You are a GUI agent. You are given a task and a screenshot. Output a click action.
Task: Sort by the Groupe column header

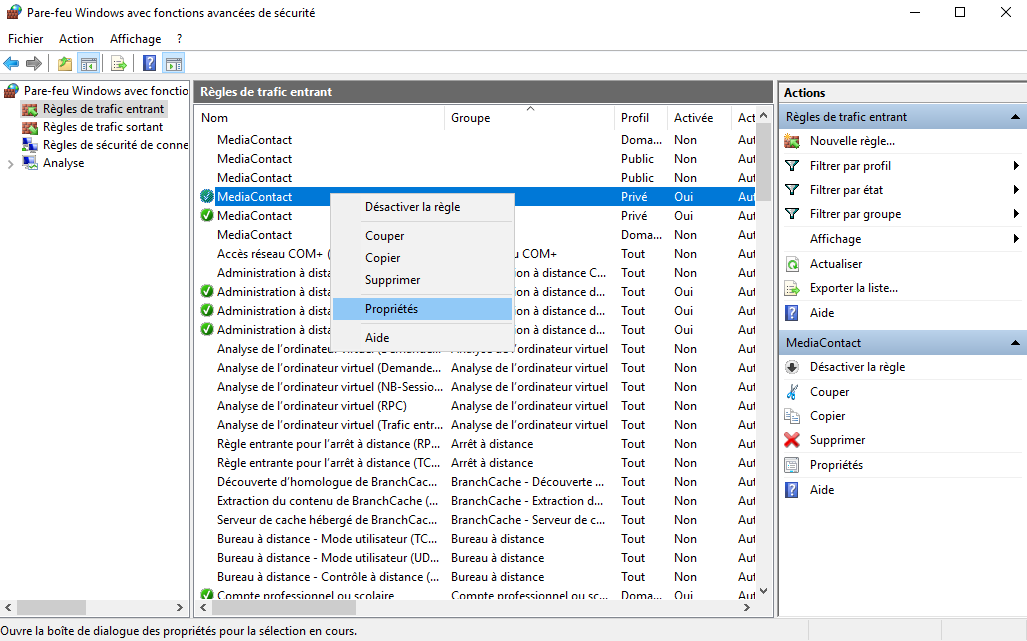(x=529, y=118)
